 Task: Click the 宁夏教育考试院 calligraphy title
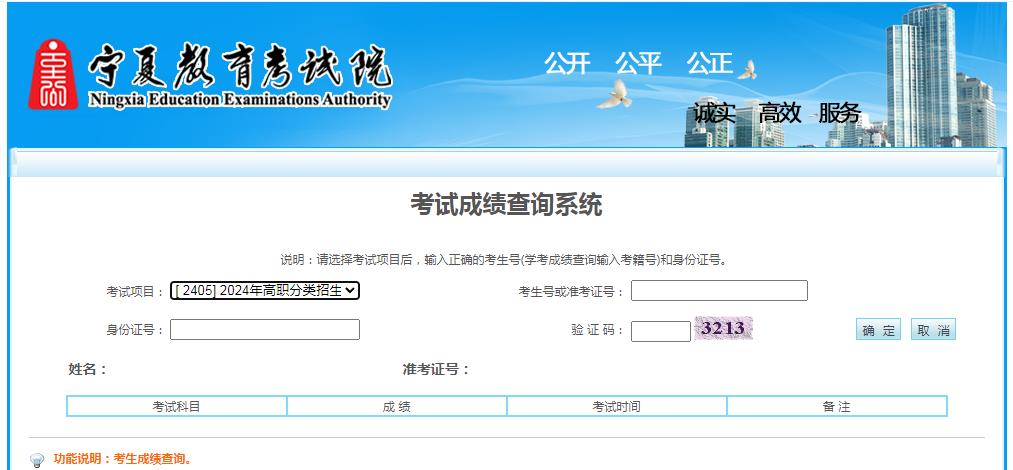(240, 68)
